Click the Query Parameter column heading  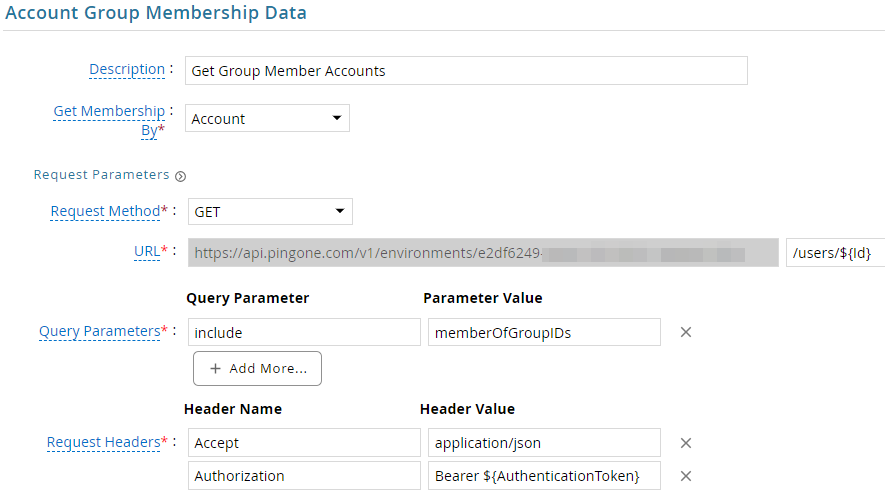coord(248,298)
